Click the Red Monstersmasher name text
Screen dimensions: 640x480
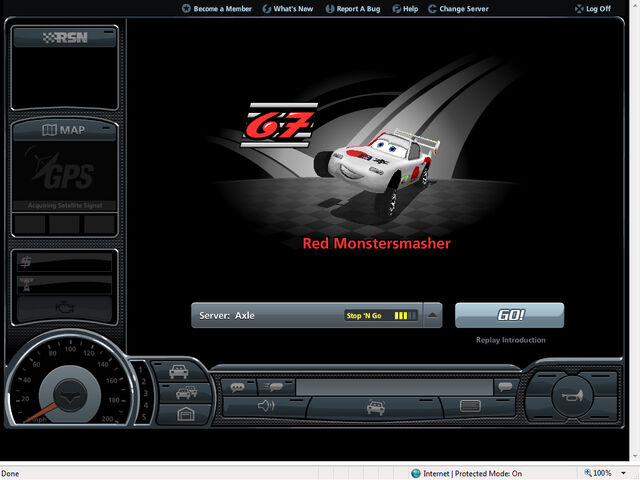click(x=376, y=243)
